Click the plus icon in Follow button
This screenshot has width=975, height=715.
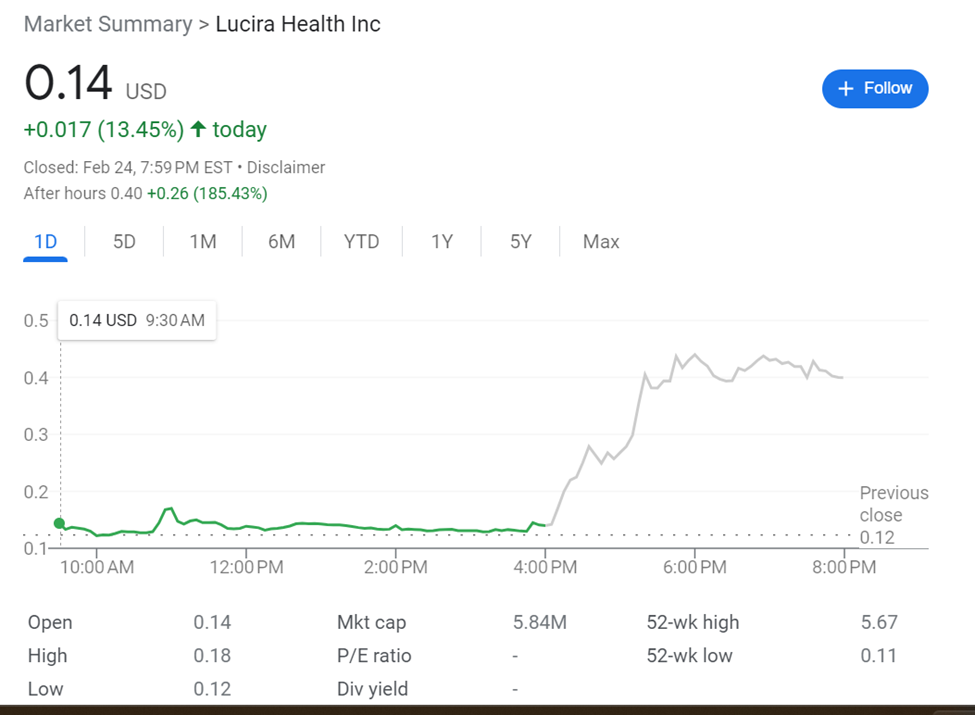pos(846,89)
